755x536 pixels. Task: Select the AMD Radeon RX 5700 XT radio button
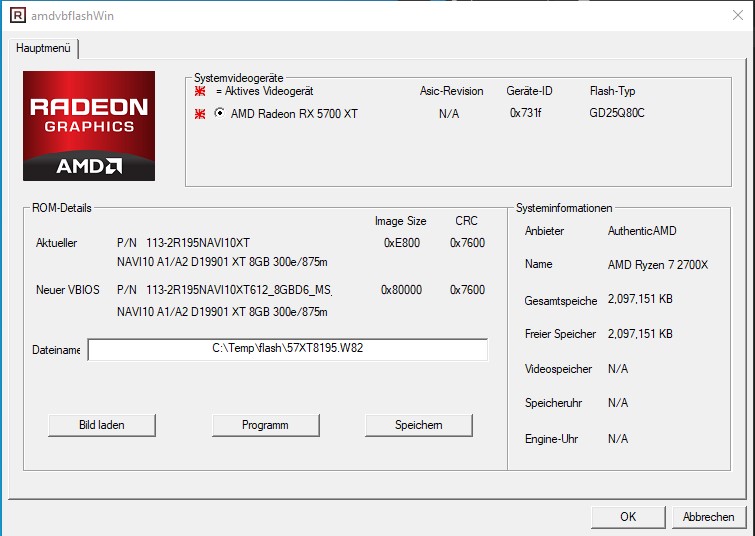click(x=220, y=113)
